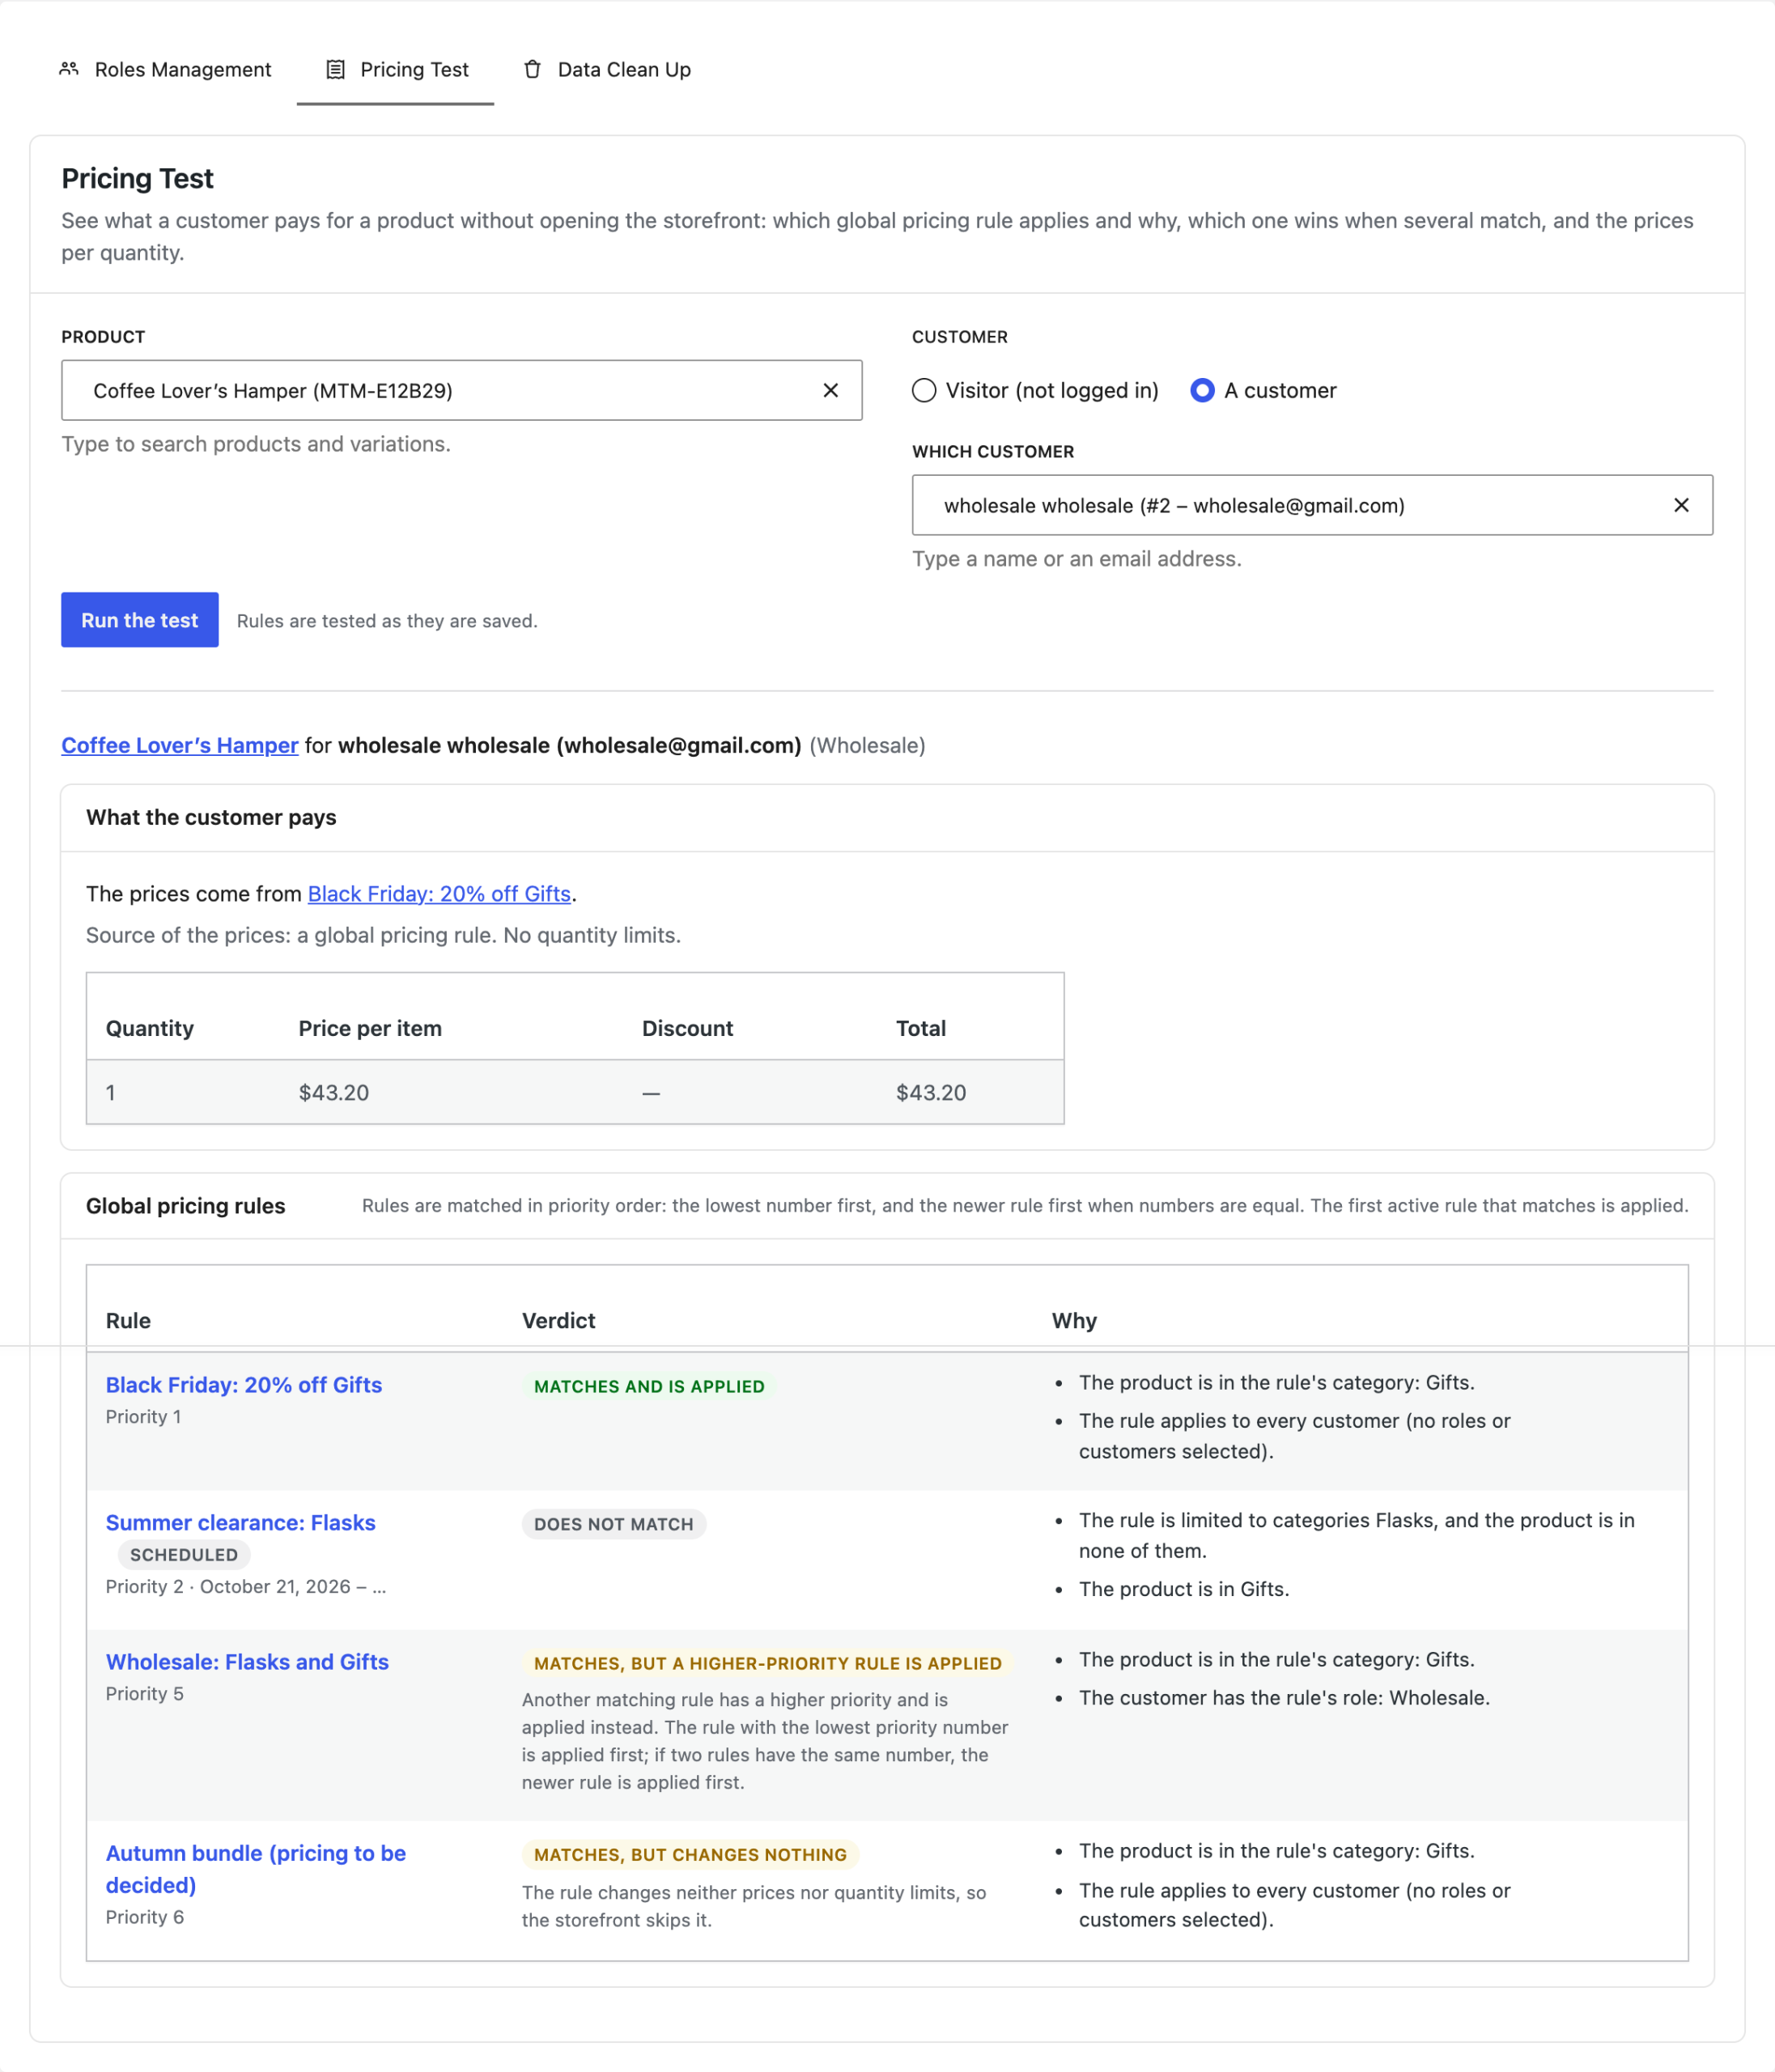
Task: Click the Priority 2 · October 21, 2026 text
Action: click(246, 1586)
